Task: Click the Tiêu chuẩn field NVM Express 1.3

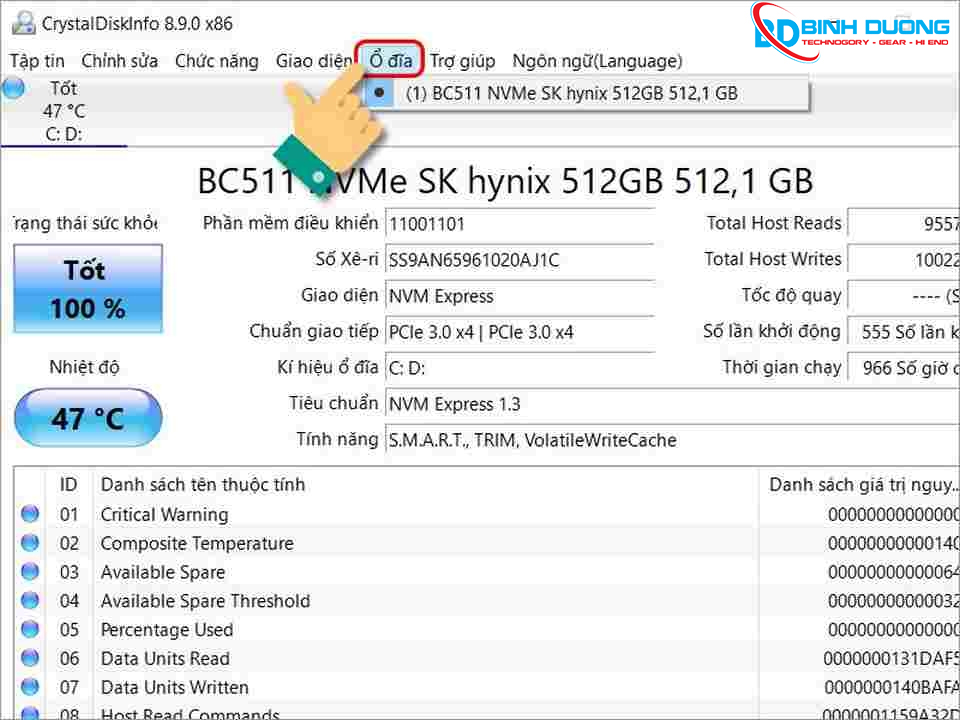Action: tap(672, 404)
